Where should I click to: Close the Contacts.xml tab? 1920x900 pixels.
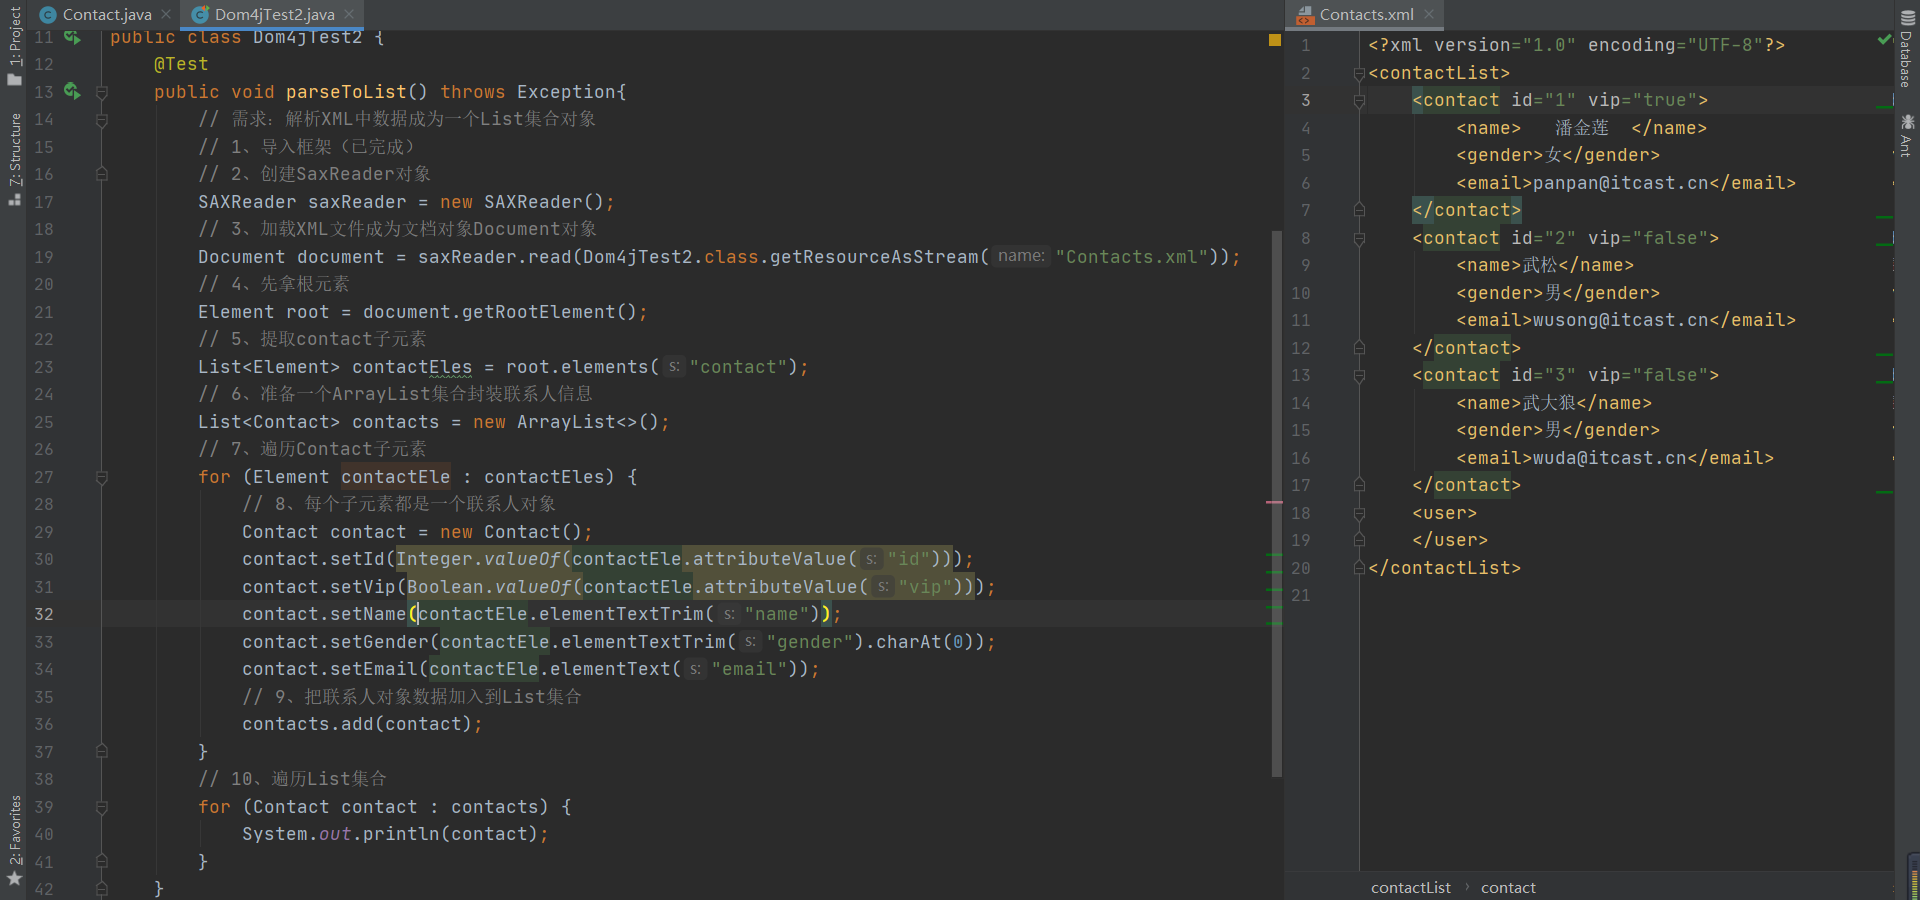(1429, 14)
